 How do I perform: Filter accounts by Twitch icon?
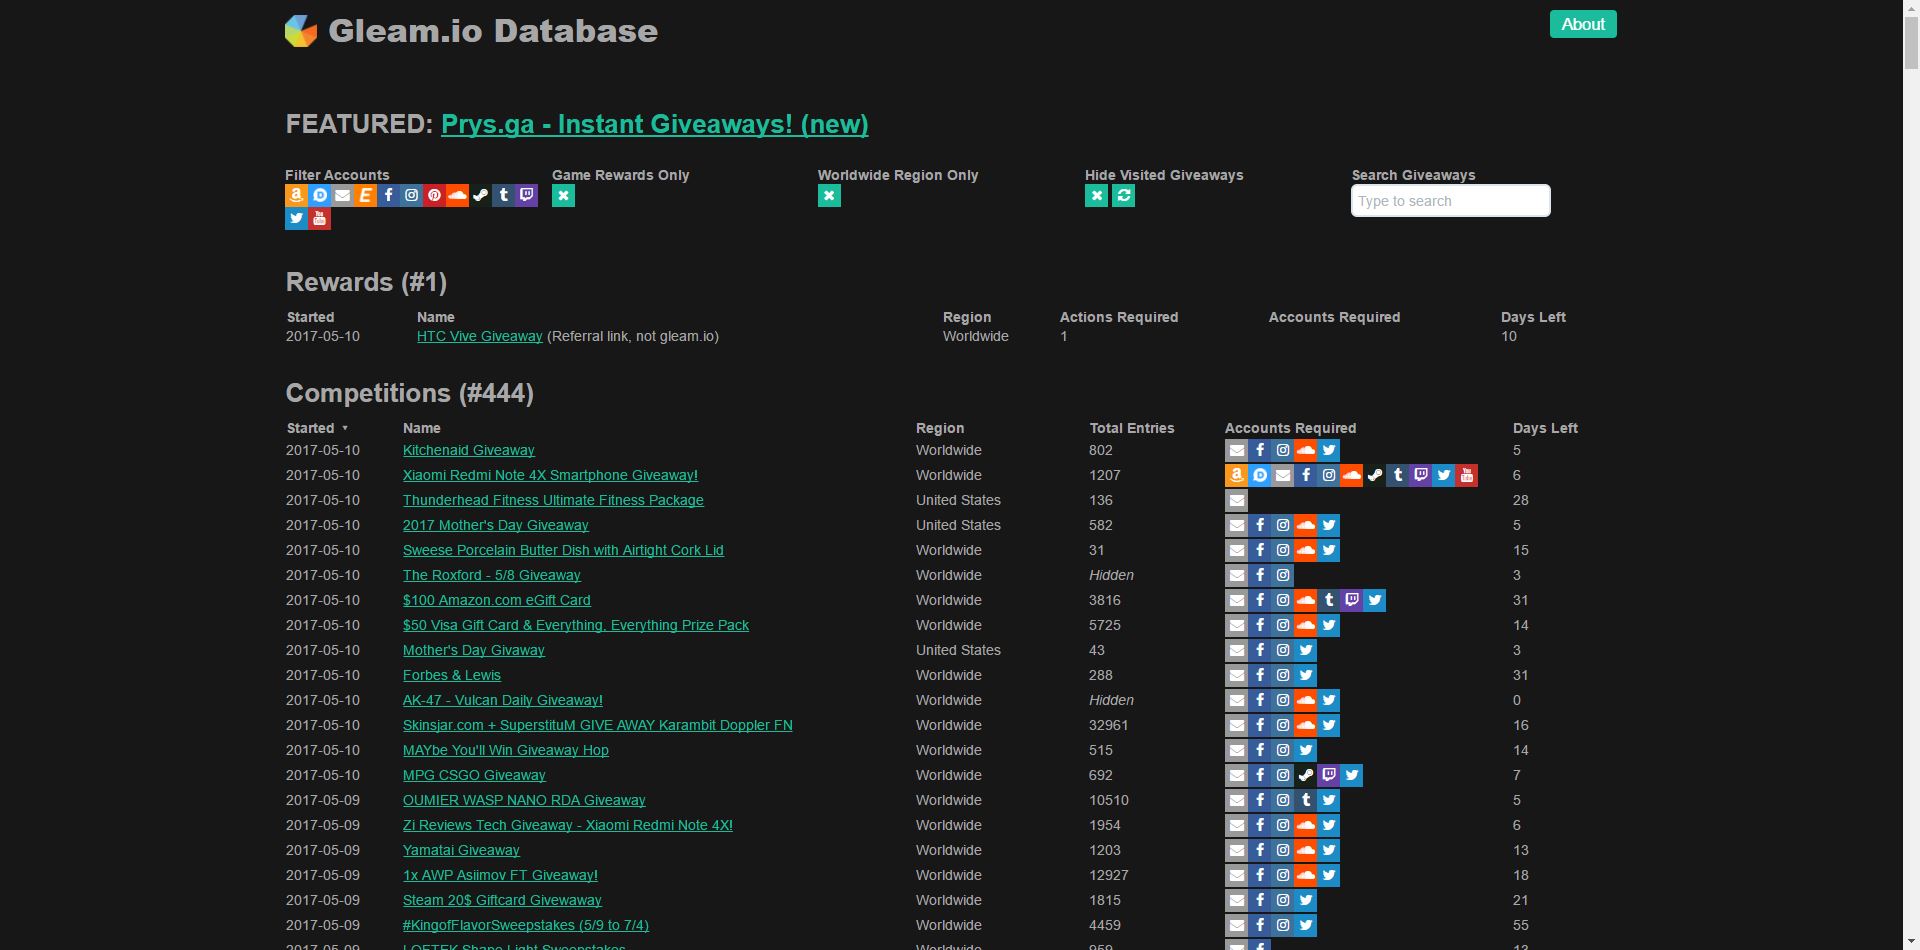[x=526, y=196]
